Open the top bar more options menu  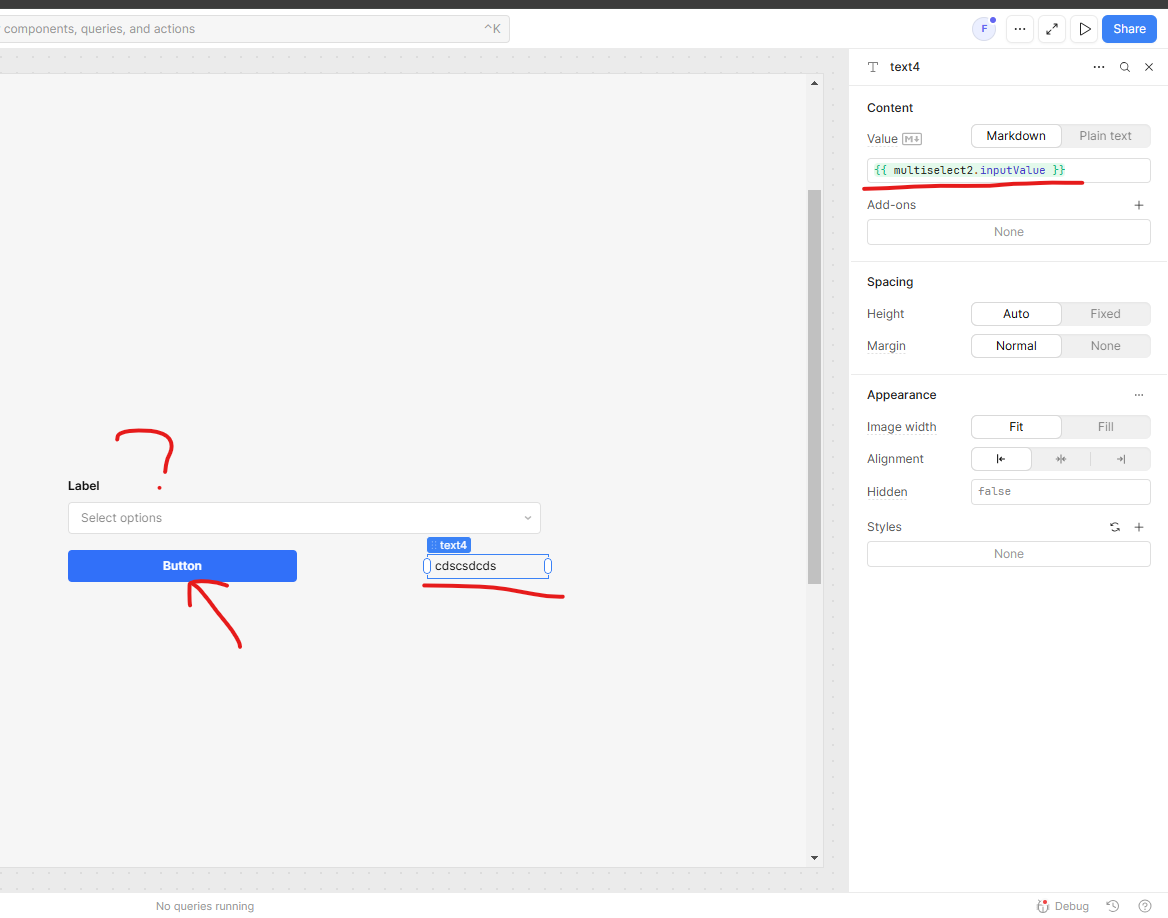1020,29
